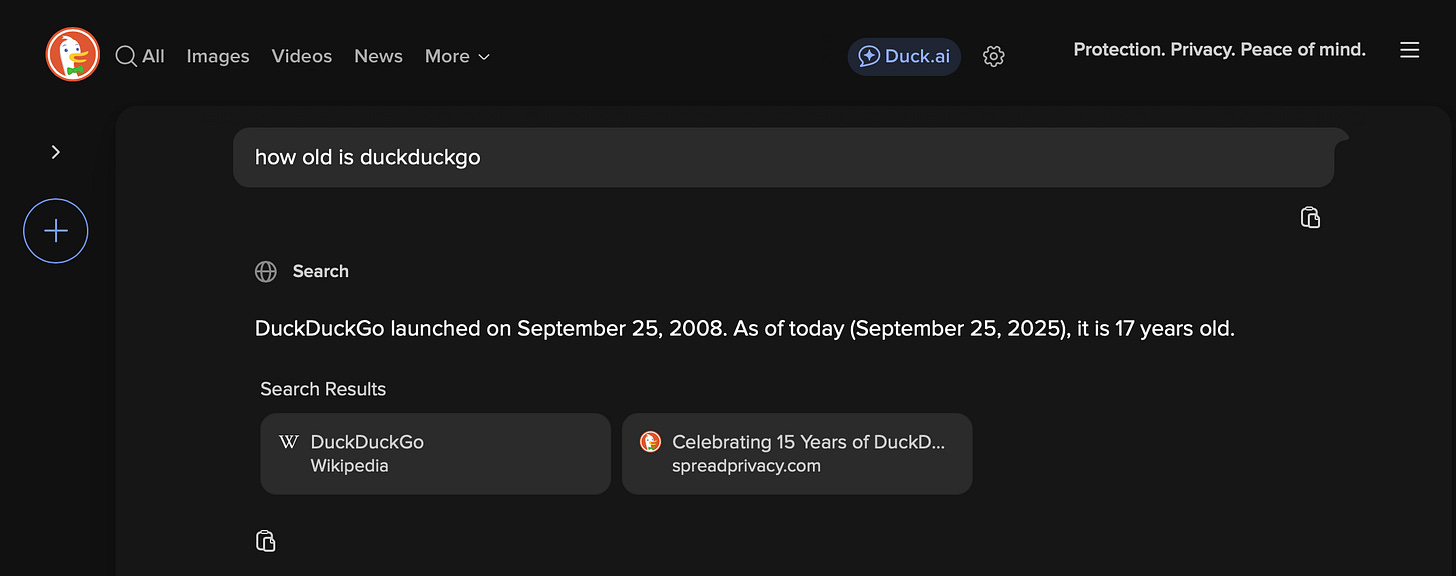The height and width of the screenshot is (576, 1456).
Task: Open the hamburger menu
Action: [1409, 50]
